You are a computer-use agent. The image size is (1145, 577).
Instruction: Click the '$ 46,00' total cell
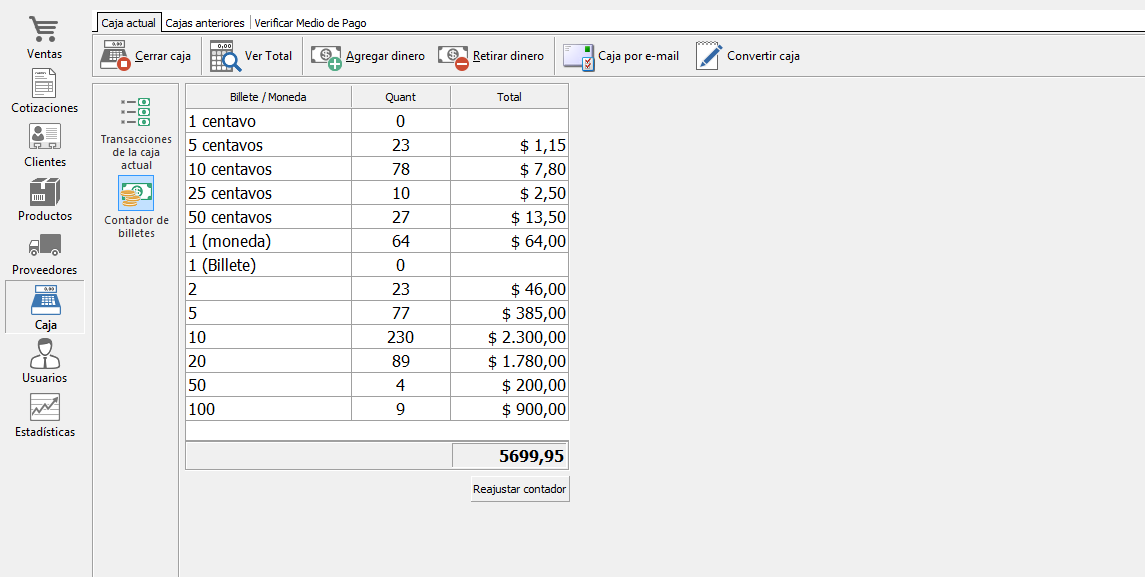click(509, 289)
